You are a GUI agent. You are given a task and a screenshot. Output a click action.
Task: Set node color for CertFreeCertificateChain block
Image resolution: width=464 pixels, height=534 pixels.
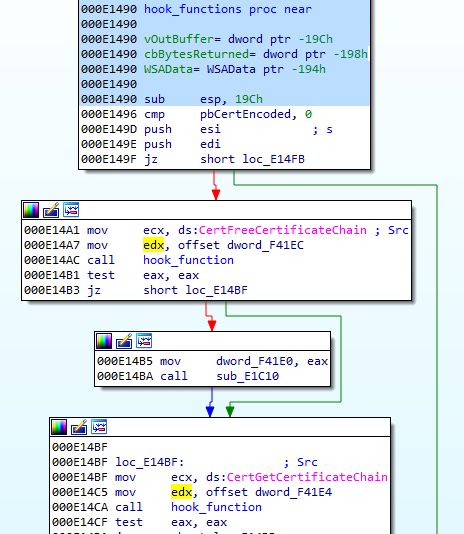click(x=31, y=210)
